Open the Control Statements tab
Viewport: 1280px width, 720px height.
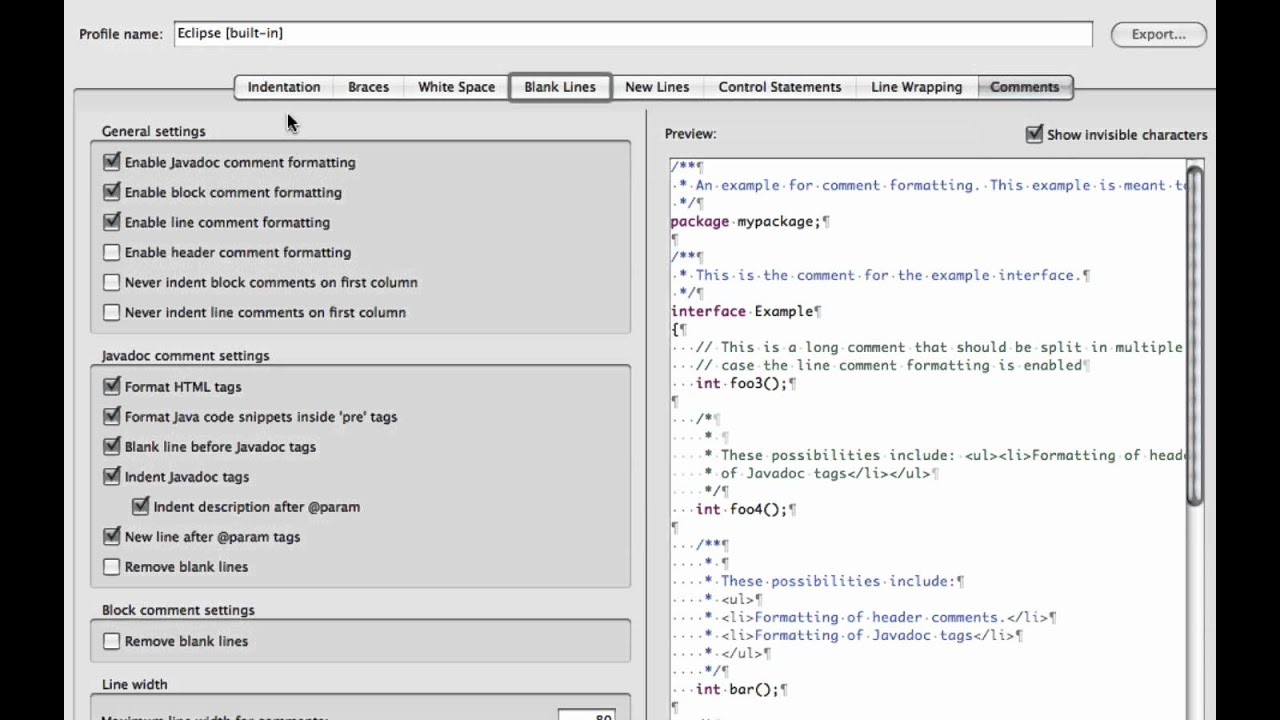(780, 87)
